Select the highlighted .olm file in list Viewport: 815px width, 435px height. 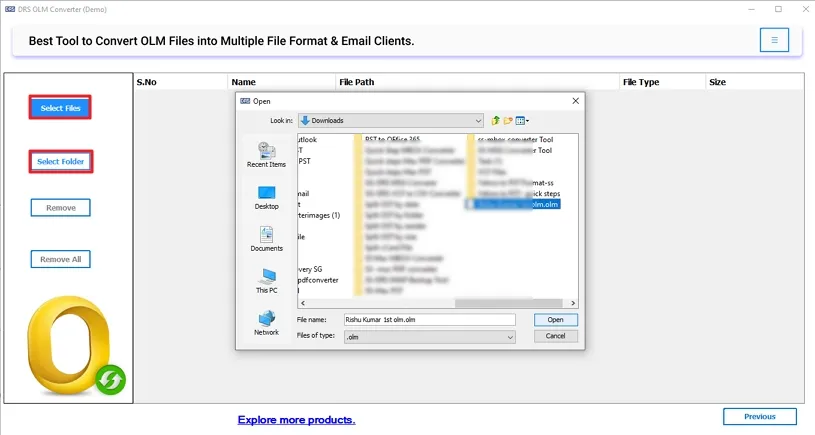517,204
